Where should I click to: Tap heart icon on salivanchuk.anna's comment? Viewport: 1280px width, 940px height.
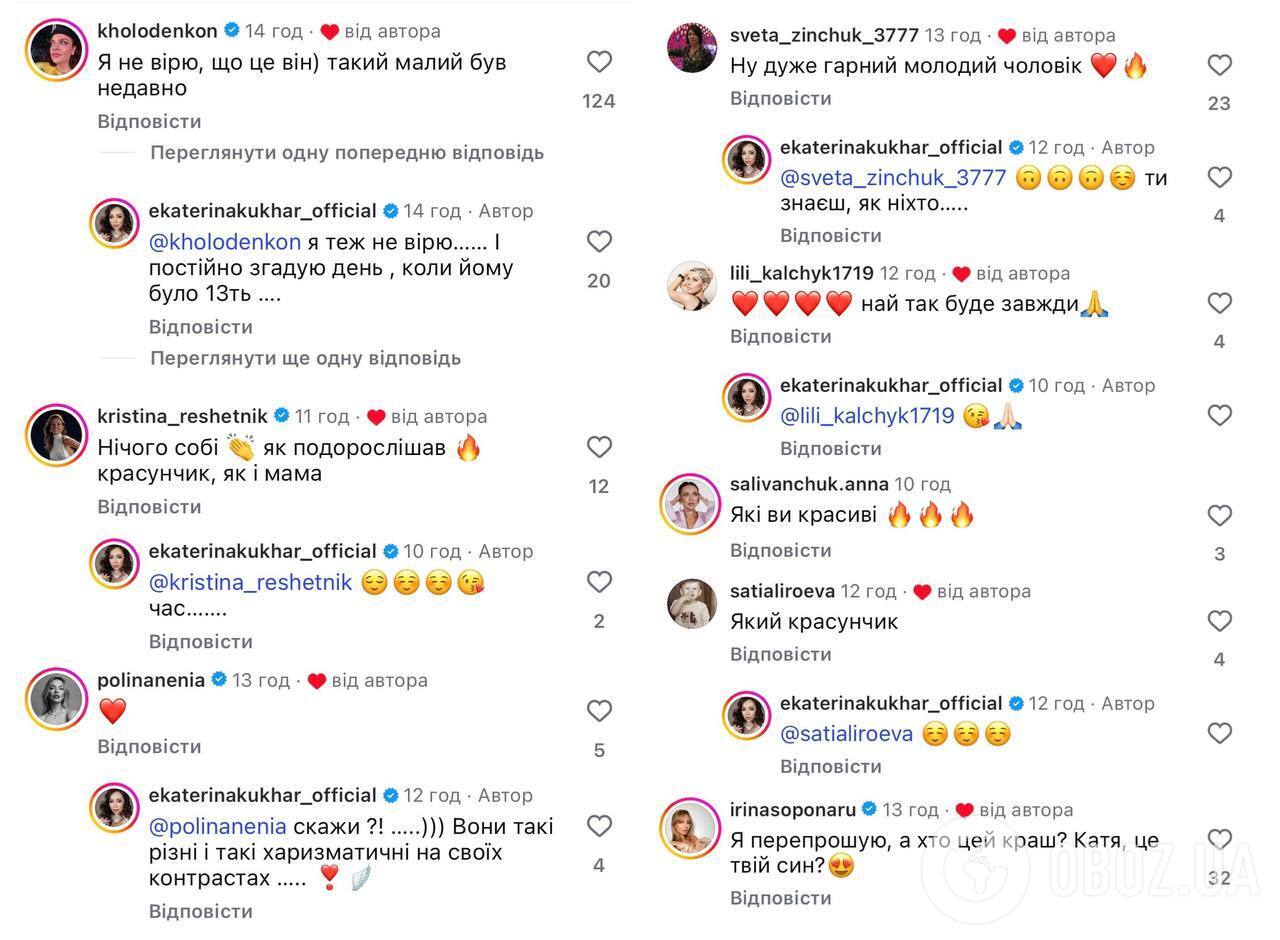[1219, 515]
